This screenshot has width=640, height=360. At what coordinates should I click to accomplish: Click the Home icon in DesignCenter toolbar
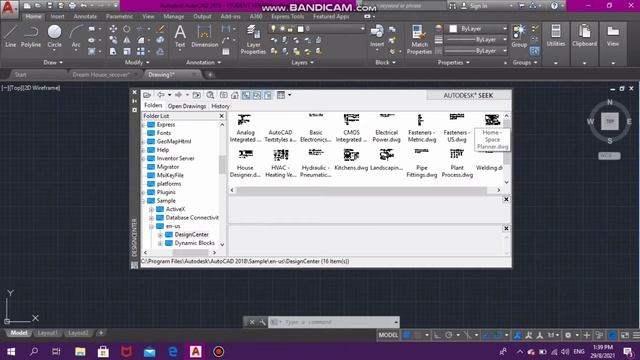[235, 95]
